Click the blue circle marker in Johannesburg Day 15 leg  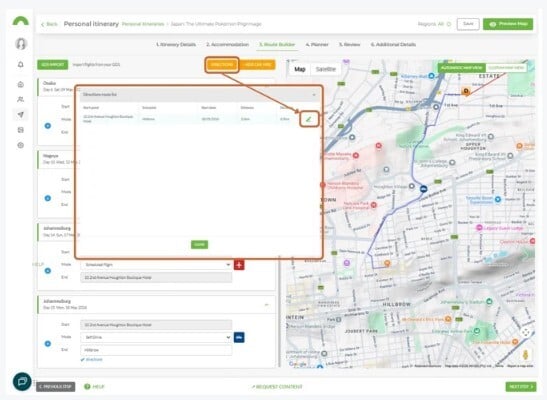tap(48, 344)
